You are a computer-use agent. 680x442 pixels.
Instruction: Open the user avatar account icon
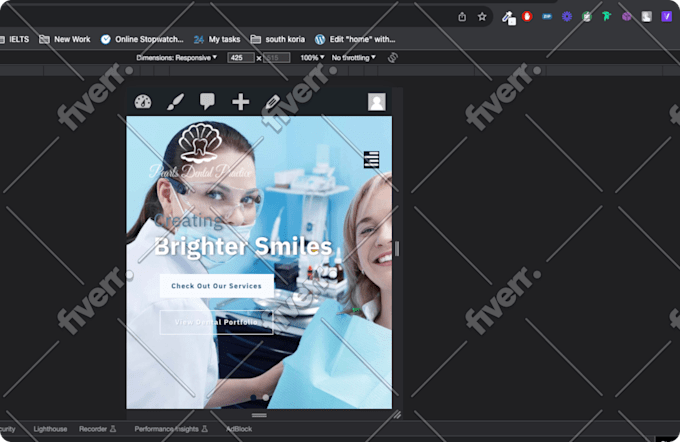tap(376, 102)
